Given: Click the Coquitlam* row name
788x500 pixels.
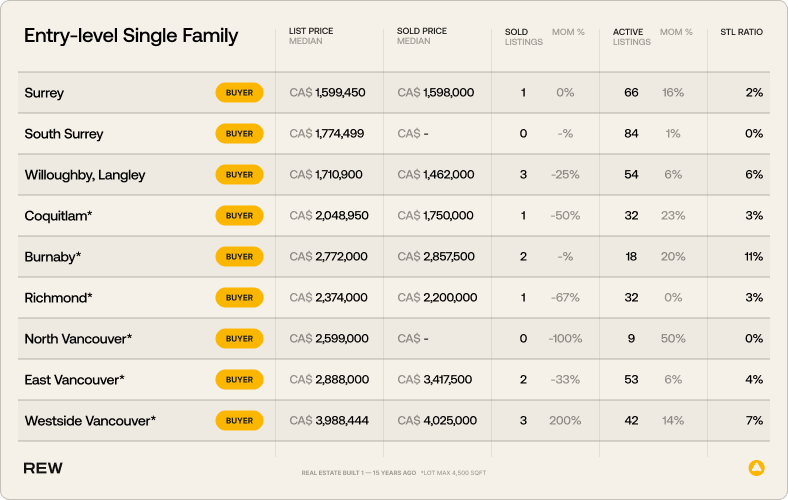Looking at the screenshot, I should click(x=58, y=216).
